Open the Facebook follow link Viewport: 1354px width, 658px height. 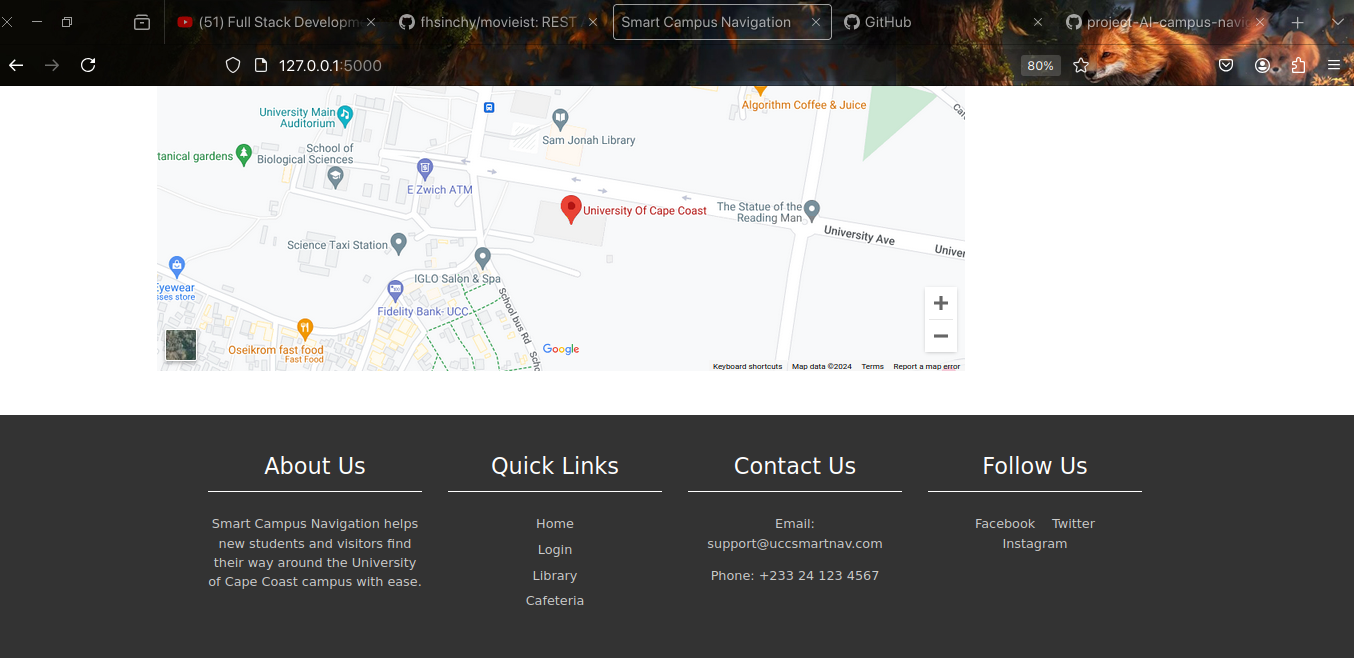pyautogui.click(x=1005, y=524)
